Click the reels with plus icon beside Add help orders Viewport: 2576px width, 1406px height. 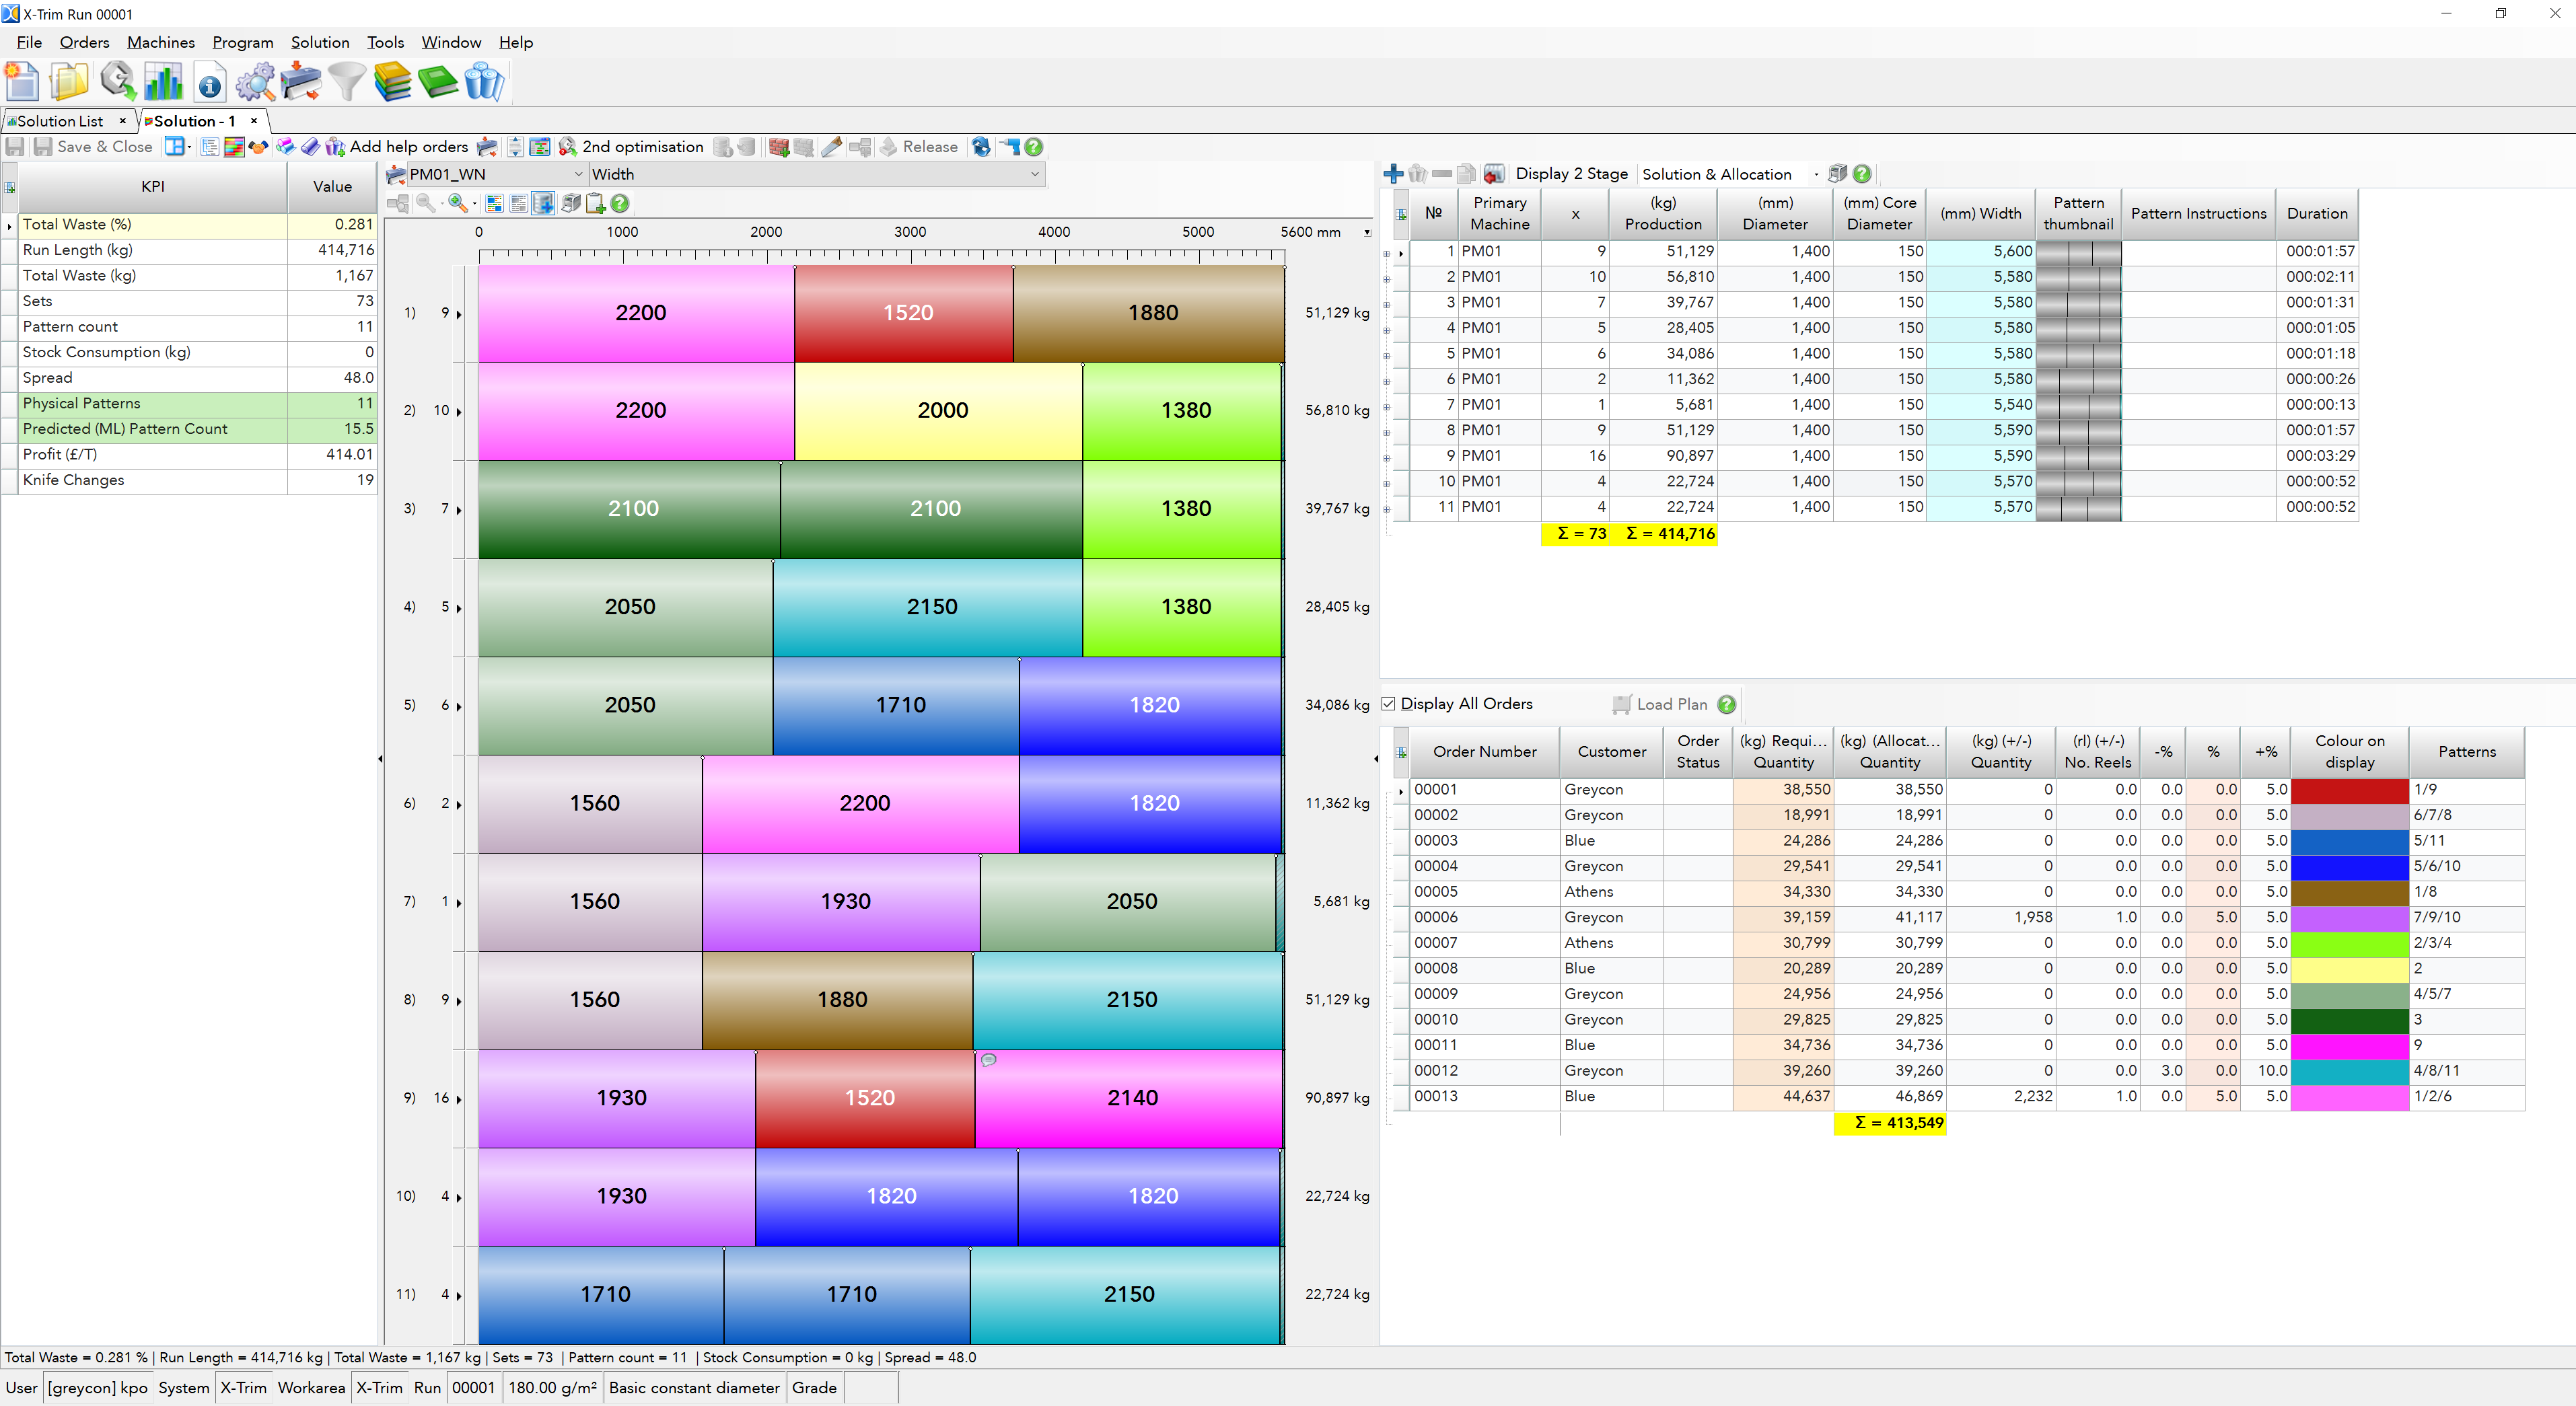pos(335,147)
